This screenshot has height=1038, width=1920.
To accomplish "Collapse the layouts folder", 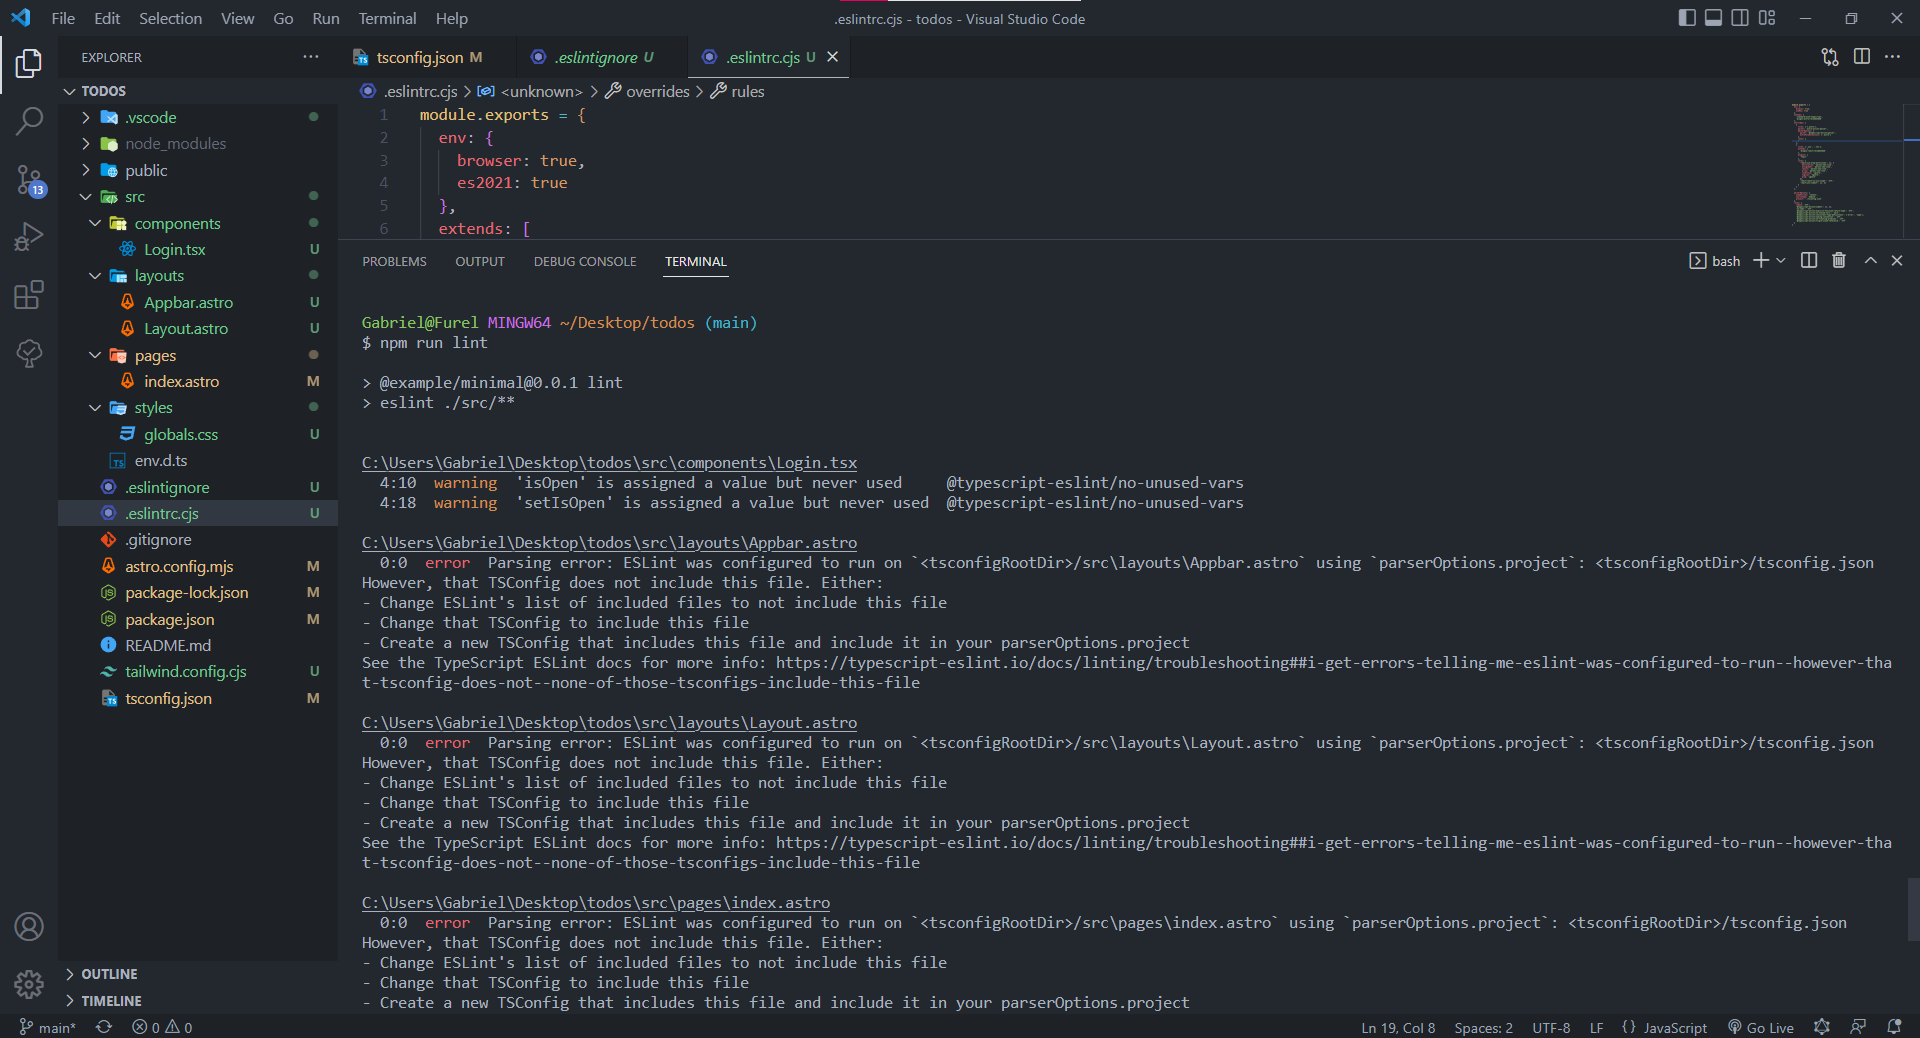I will 198,276.
